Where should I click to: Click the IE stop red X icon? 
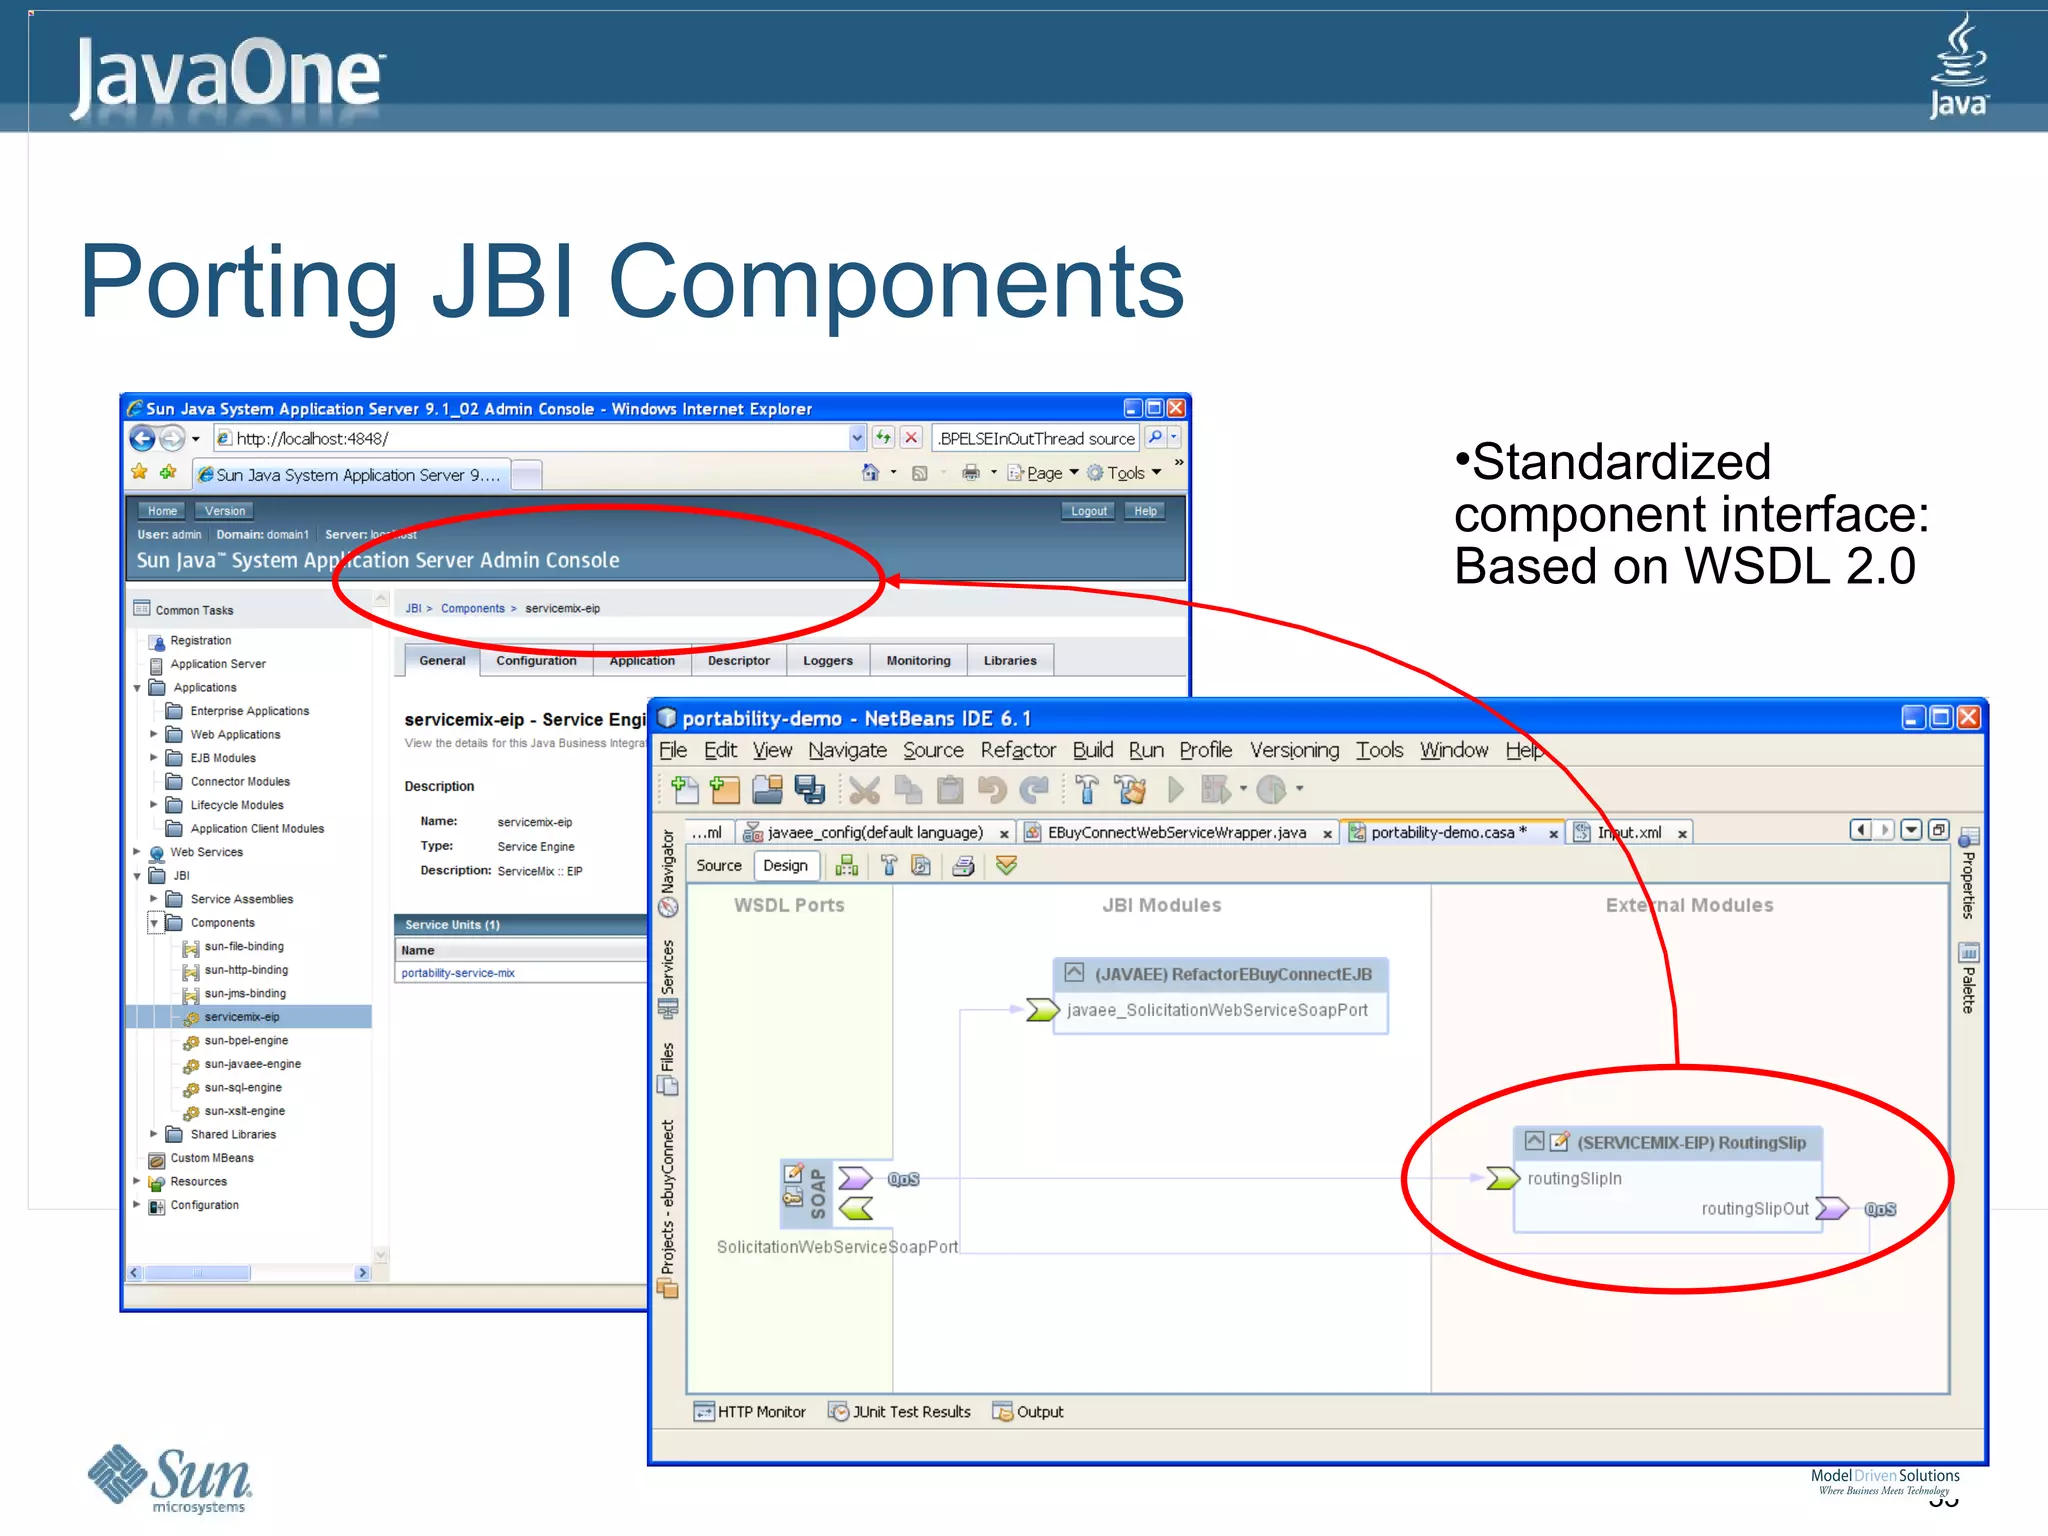[911, 437]
